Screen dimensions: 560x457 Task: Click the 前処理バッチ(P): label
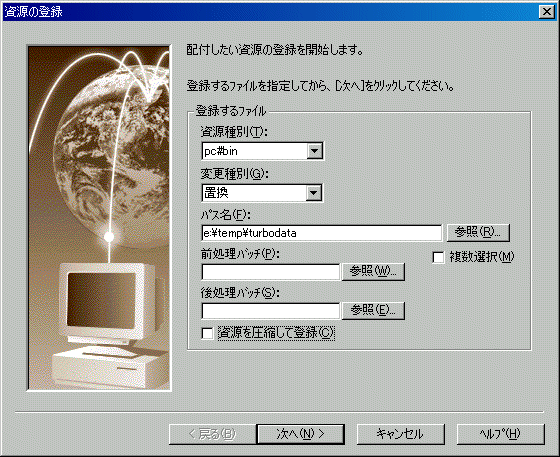click(x=240, y=254)
